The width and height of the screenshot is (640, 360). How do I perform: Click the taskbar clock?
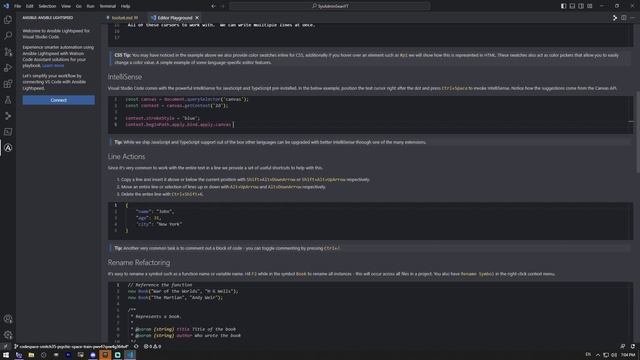(628, 355)
